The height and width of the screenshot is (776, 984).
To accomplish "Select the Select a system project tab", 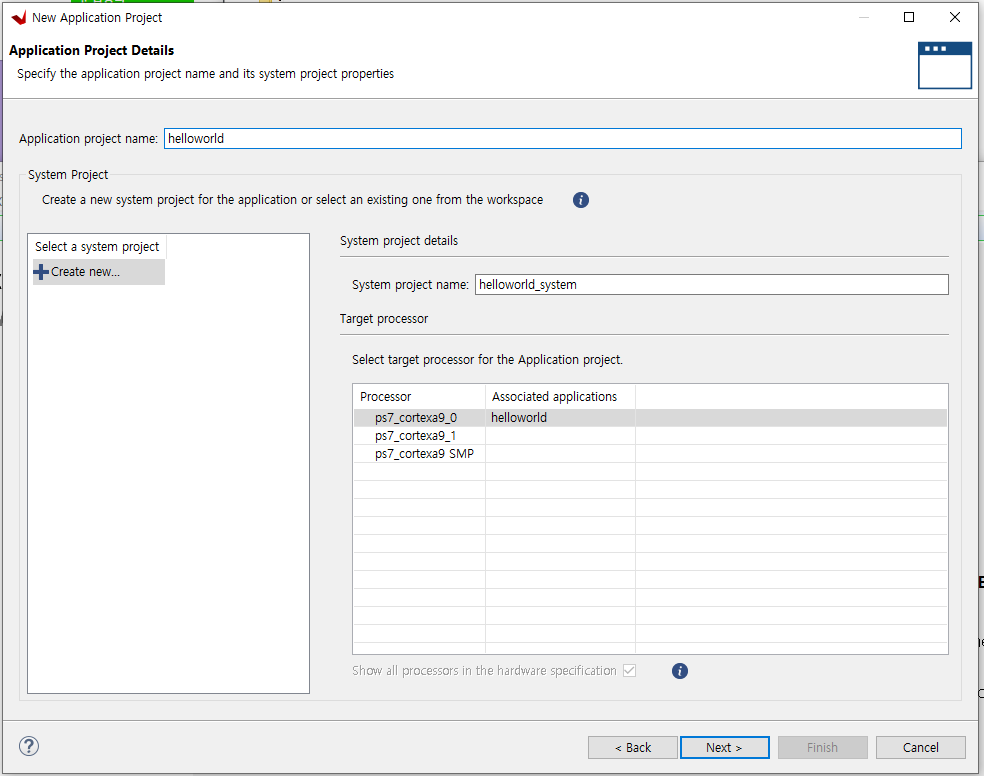I will [x=97, y=247].
